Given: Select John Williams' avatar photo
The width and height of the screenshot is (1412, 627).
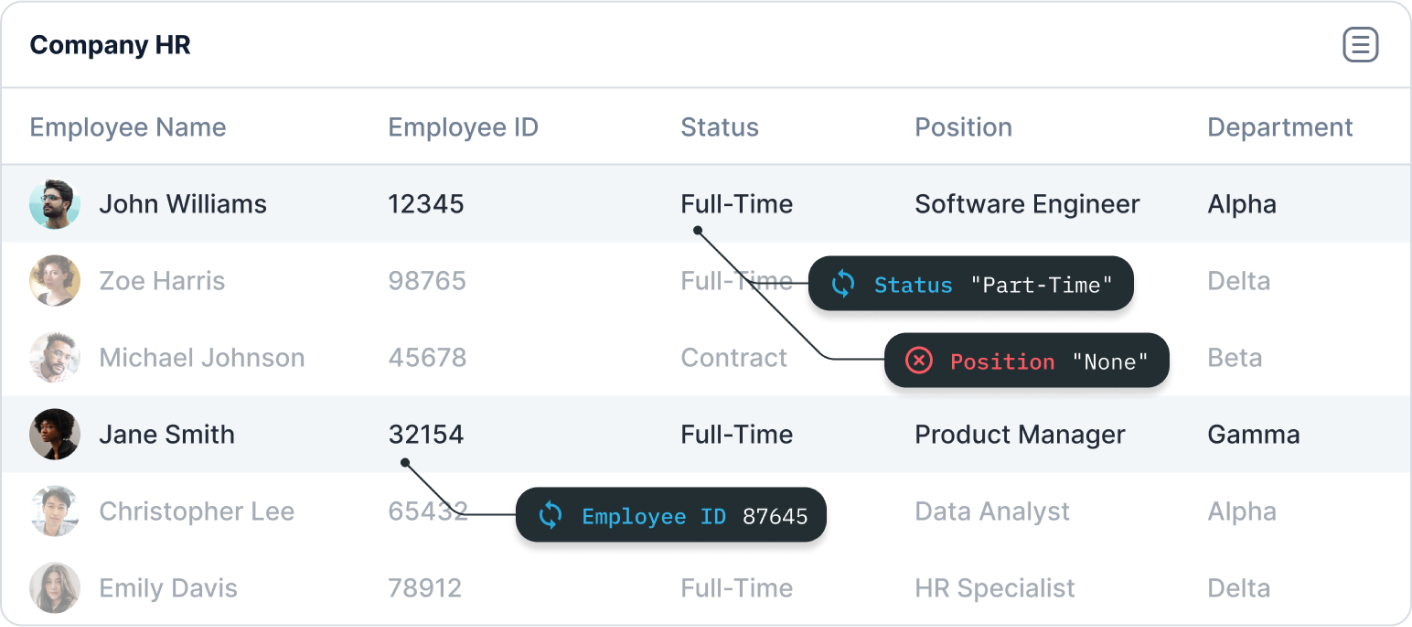Looking at the screenshot, I should pyautogui.click(x=54, y=204).
